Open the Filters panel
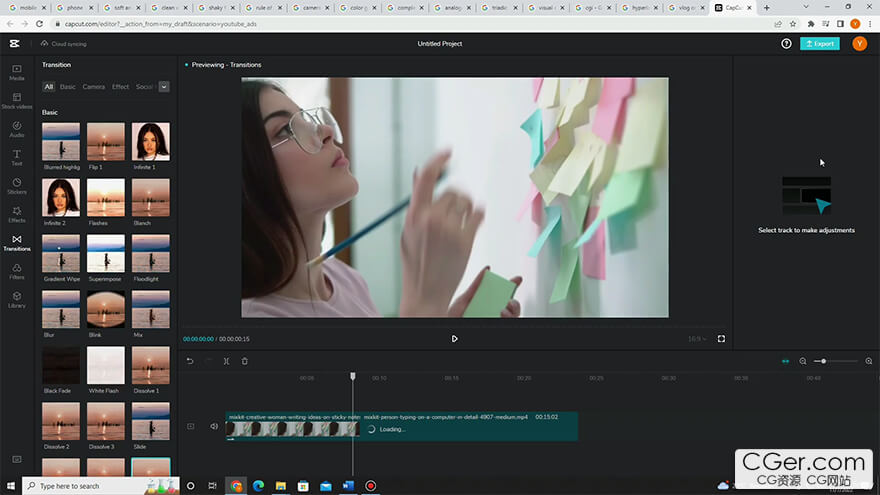This screenshot has height=495, width=880. click(17, 272)
